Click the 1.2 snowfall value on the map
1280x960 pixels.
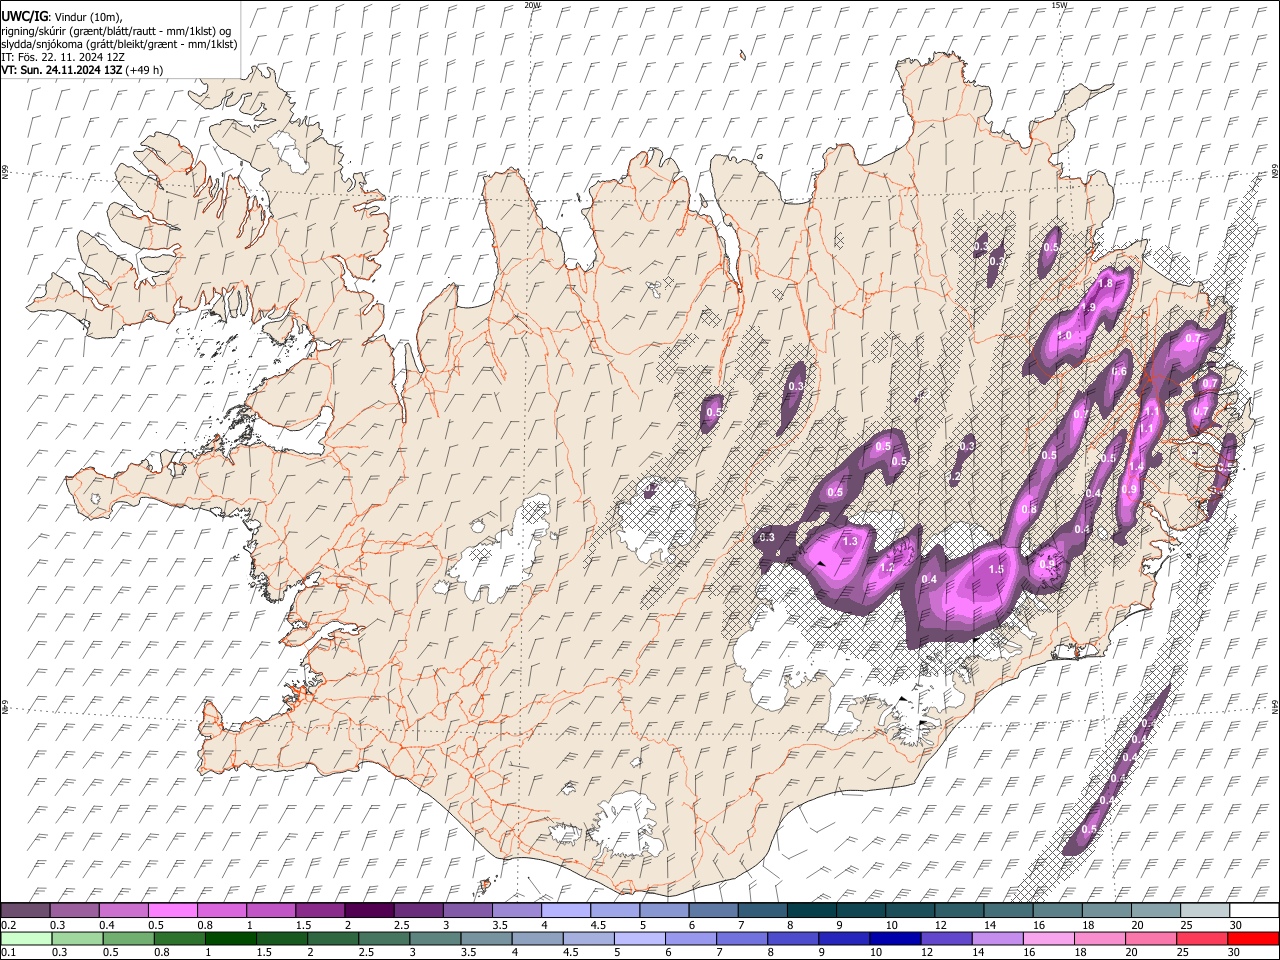coord(886,568)
